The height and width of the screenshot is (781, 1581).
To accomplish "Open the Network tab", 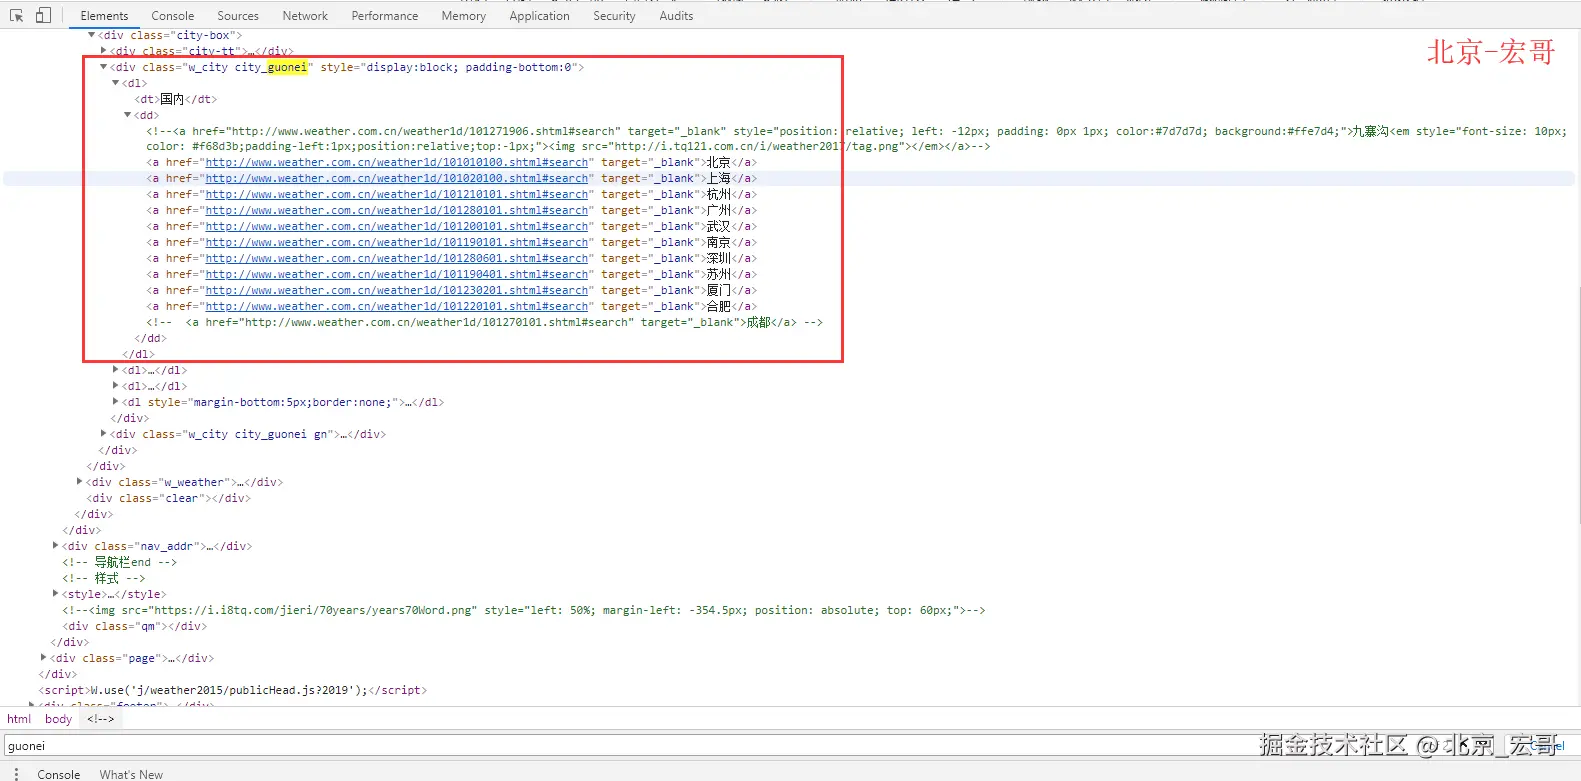I will tap(305, 16).
